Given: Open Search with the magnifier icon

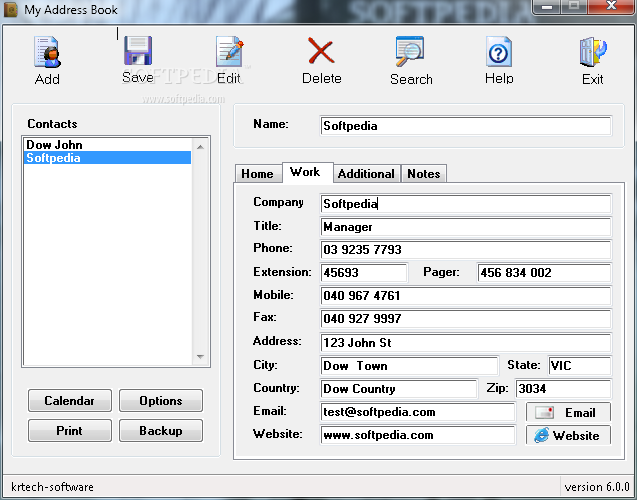Looking at the screenshot, I should (410, 51).
